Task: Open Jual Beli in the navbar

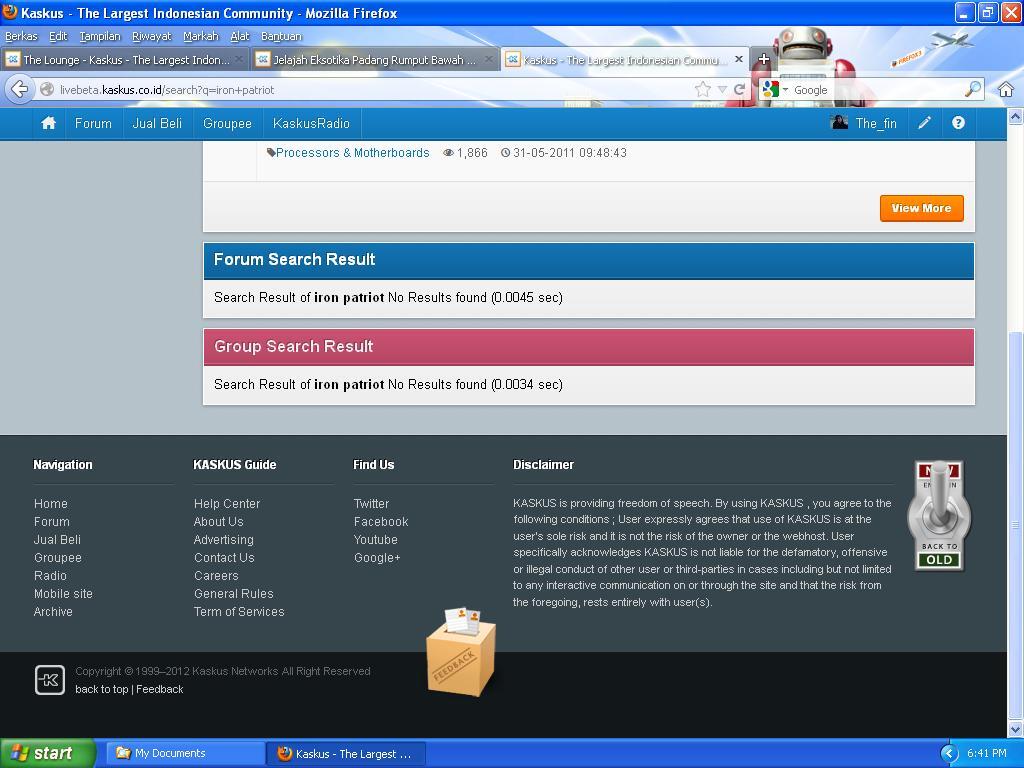Action: pos(157,123)
